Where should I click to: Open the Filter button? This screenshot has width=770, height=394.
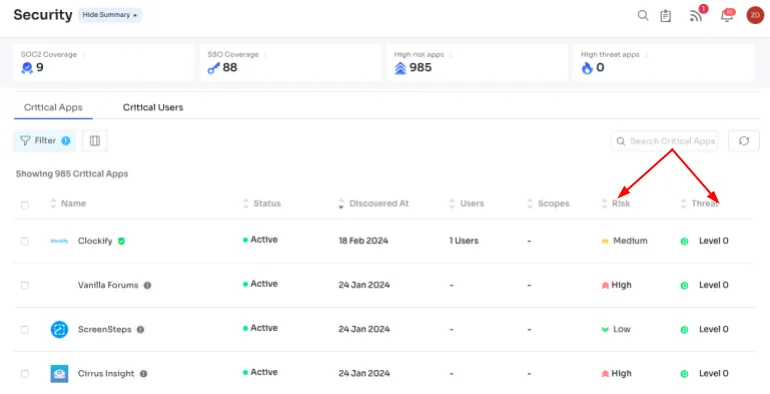[x=45, y=141]
